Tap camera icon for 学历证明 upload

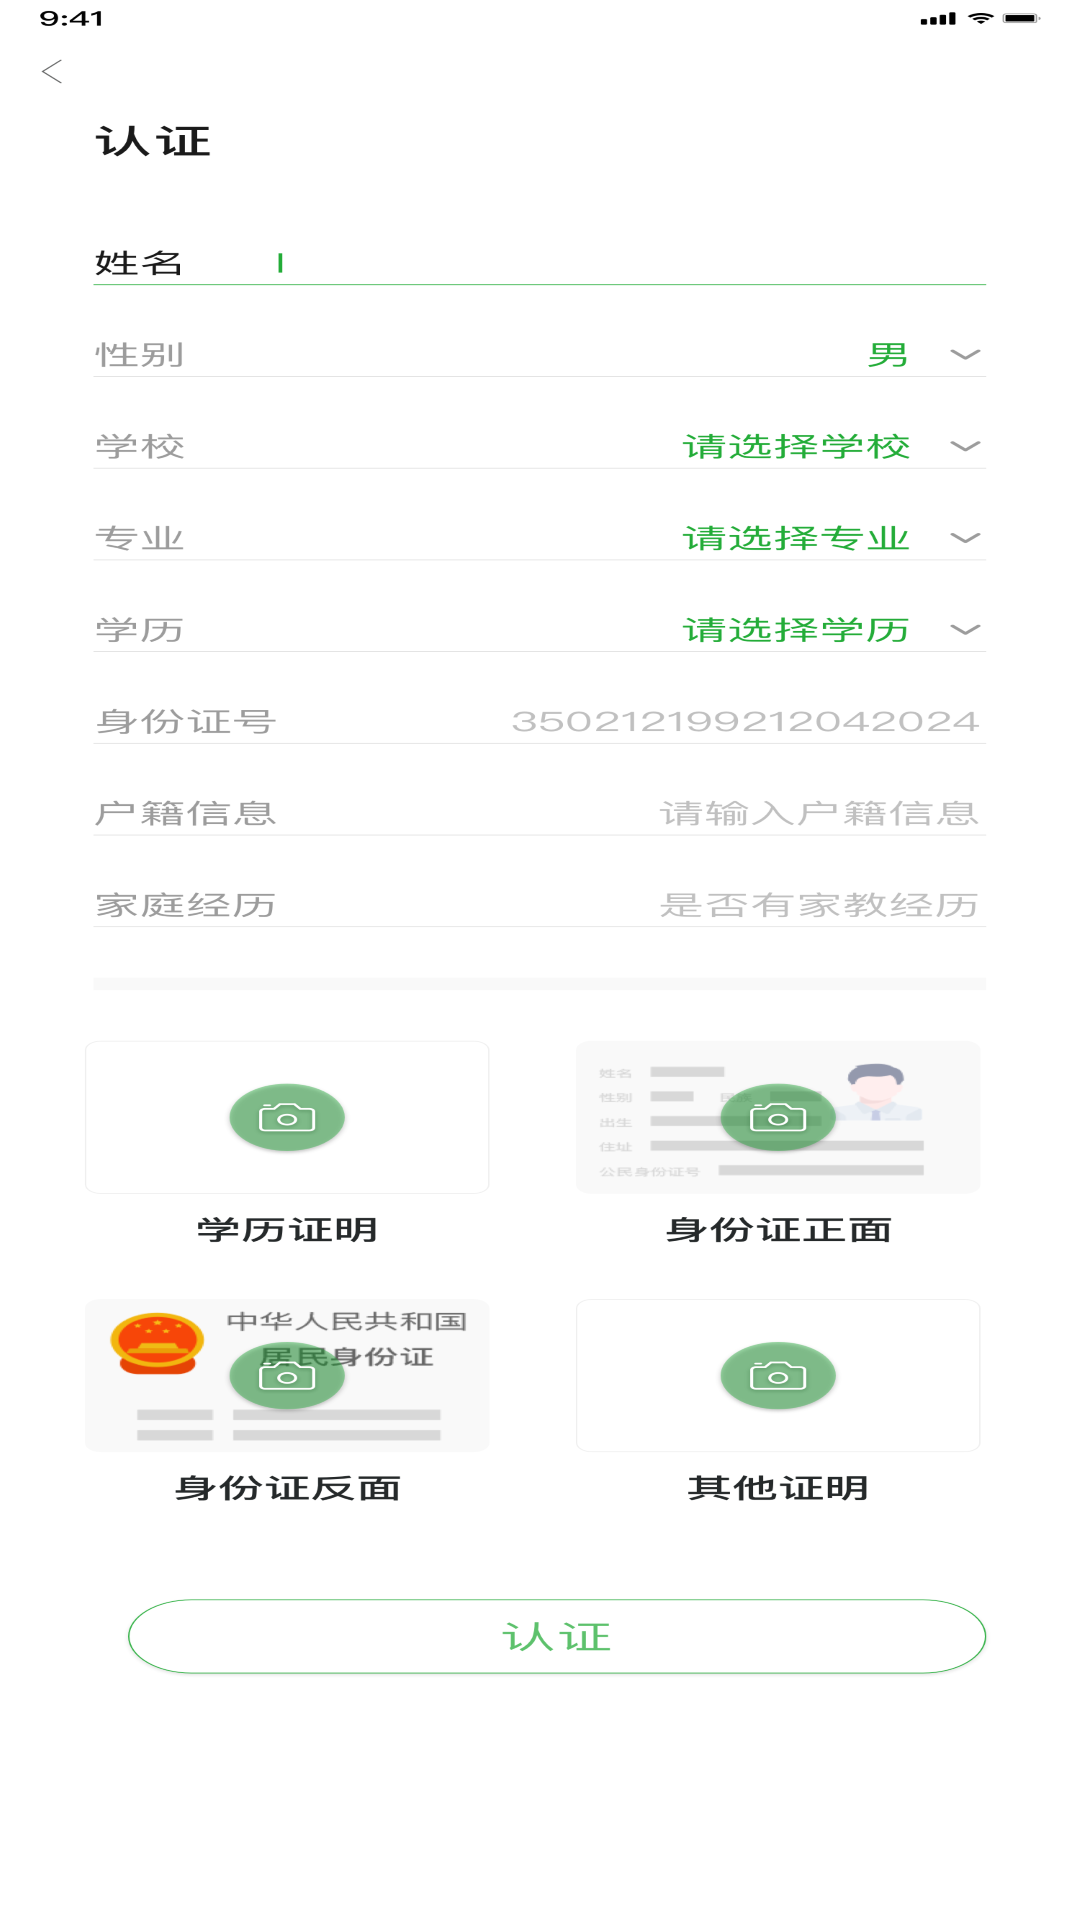click(287, 1117)
